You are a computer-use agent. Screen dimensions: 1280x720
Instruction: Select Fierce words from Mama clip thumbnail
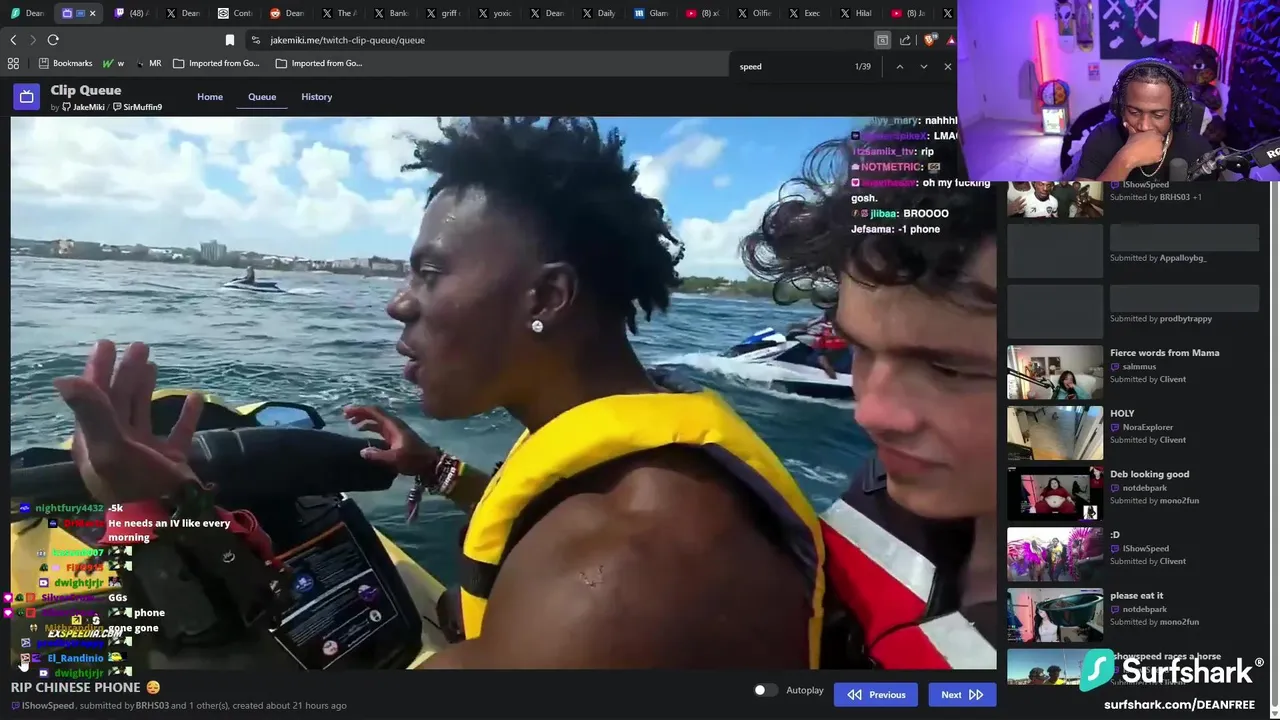(1055, 372)
